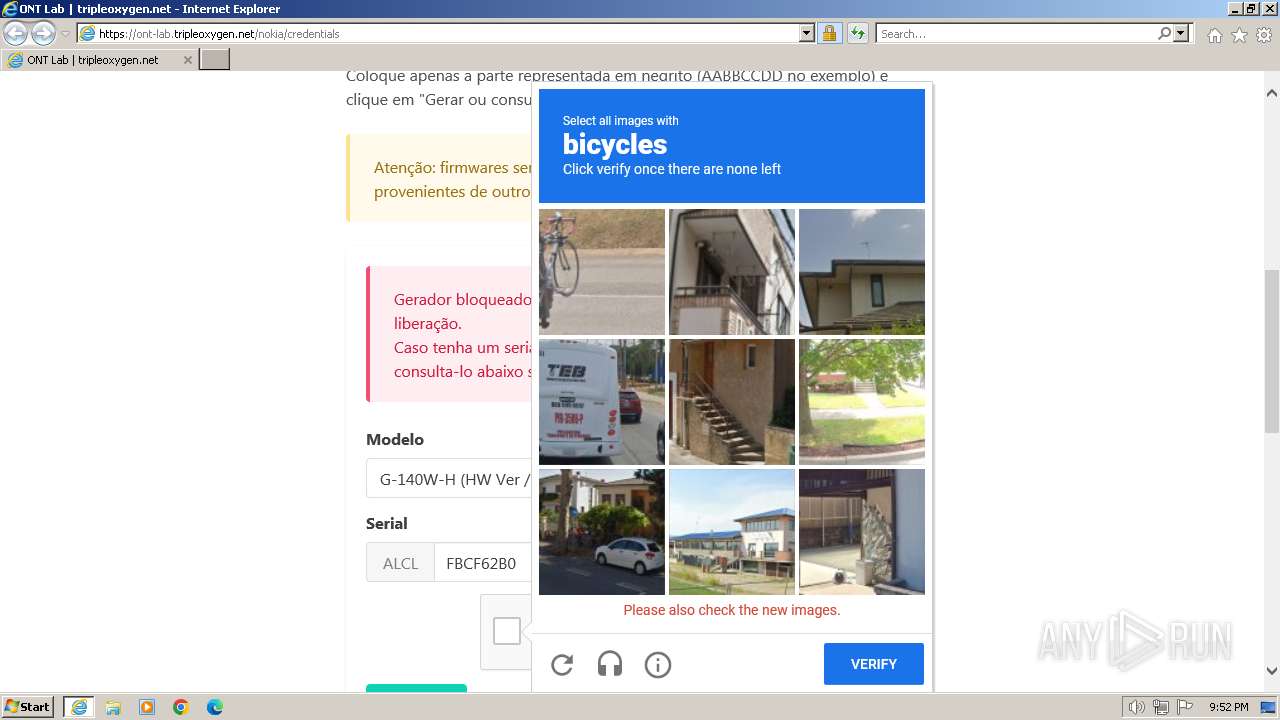
Task: Open recent pages dropdown arrow
Action: [x=66, y=34]
